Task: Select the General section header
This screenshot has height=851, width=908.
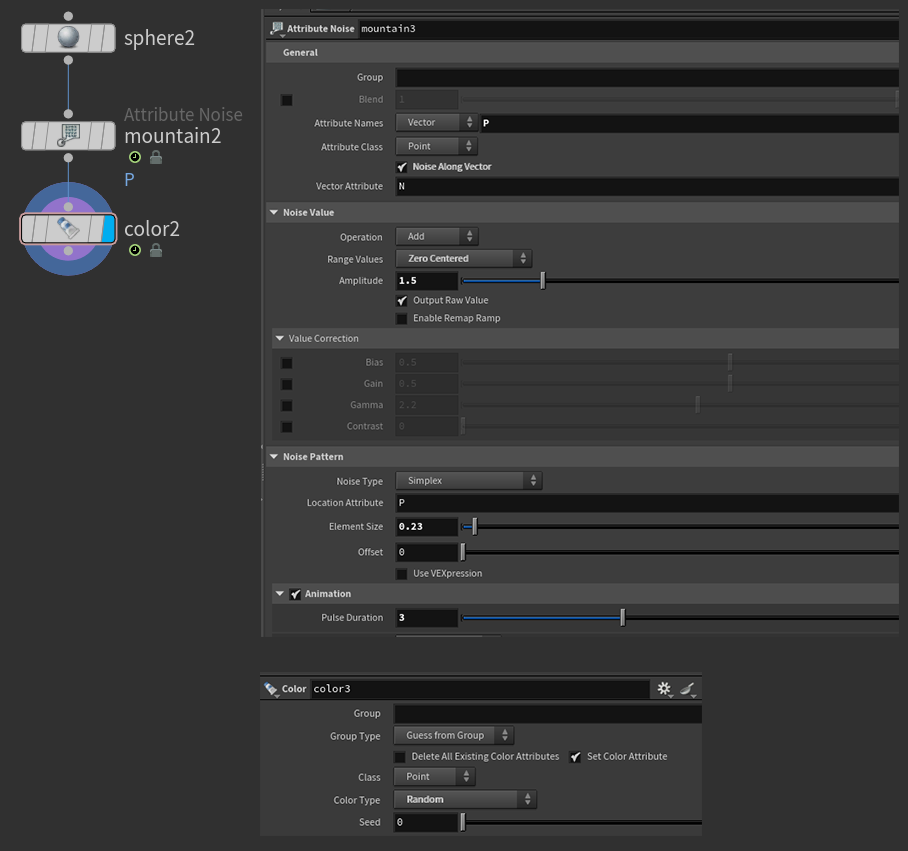Action: (x=300, y=52)
